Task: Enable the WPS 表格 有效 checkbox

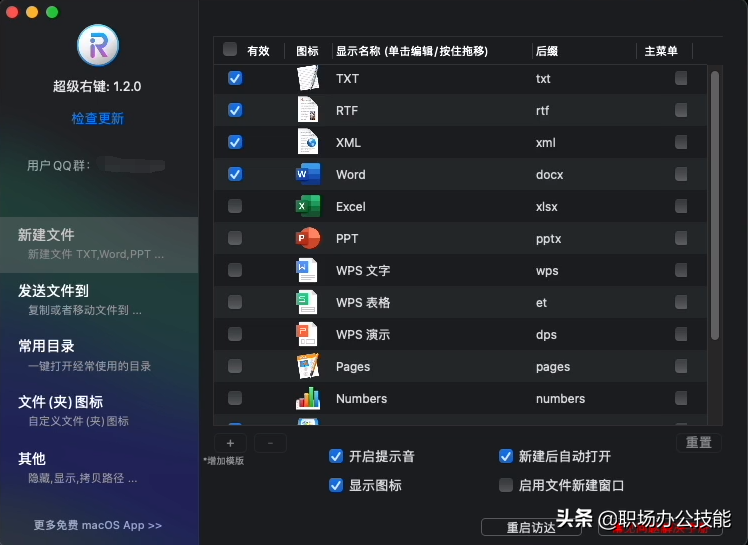Action: coord(235,302)
